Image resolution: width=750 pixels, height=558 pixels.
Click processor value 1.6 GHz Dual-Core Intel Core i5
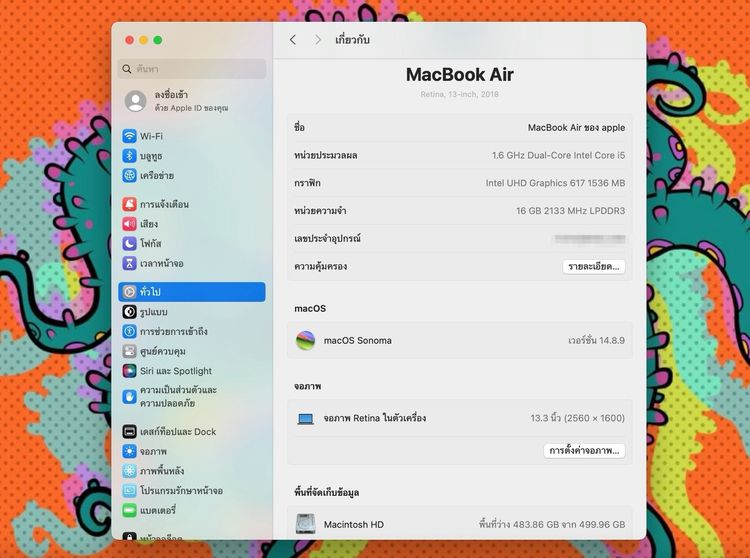coord(558,155)
